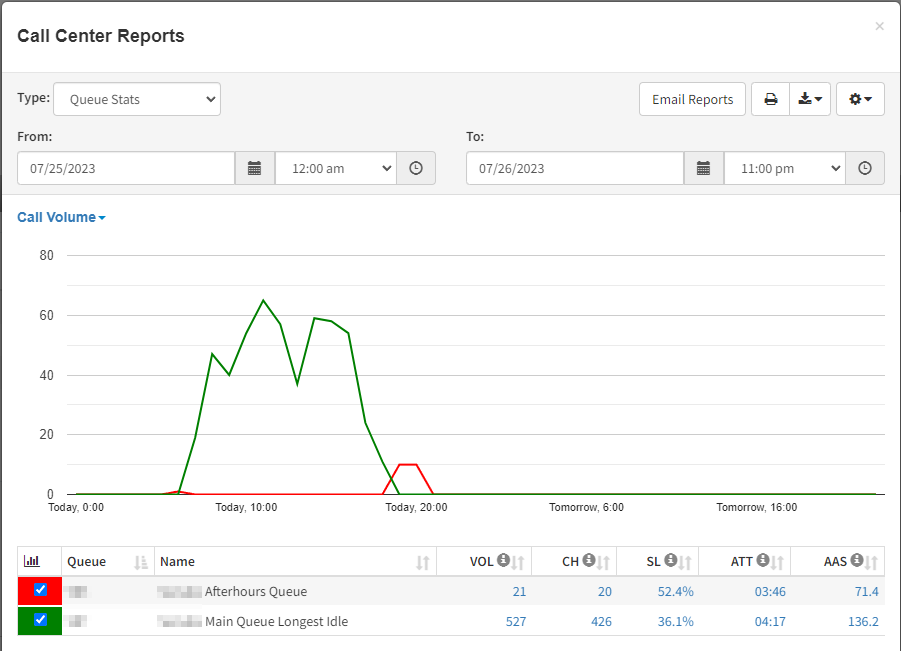Image resolution: width=901 pixels, height=651 pixels.
Task: Open the To date calendar picker
Action: click(x=703, y=168)
